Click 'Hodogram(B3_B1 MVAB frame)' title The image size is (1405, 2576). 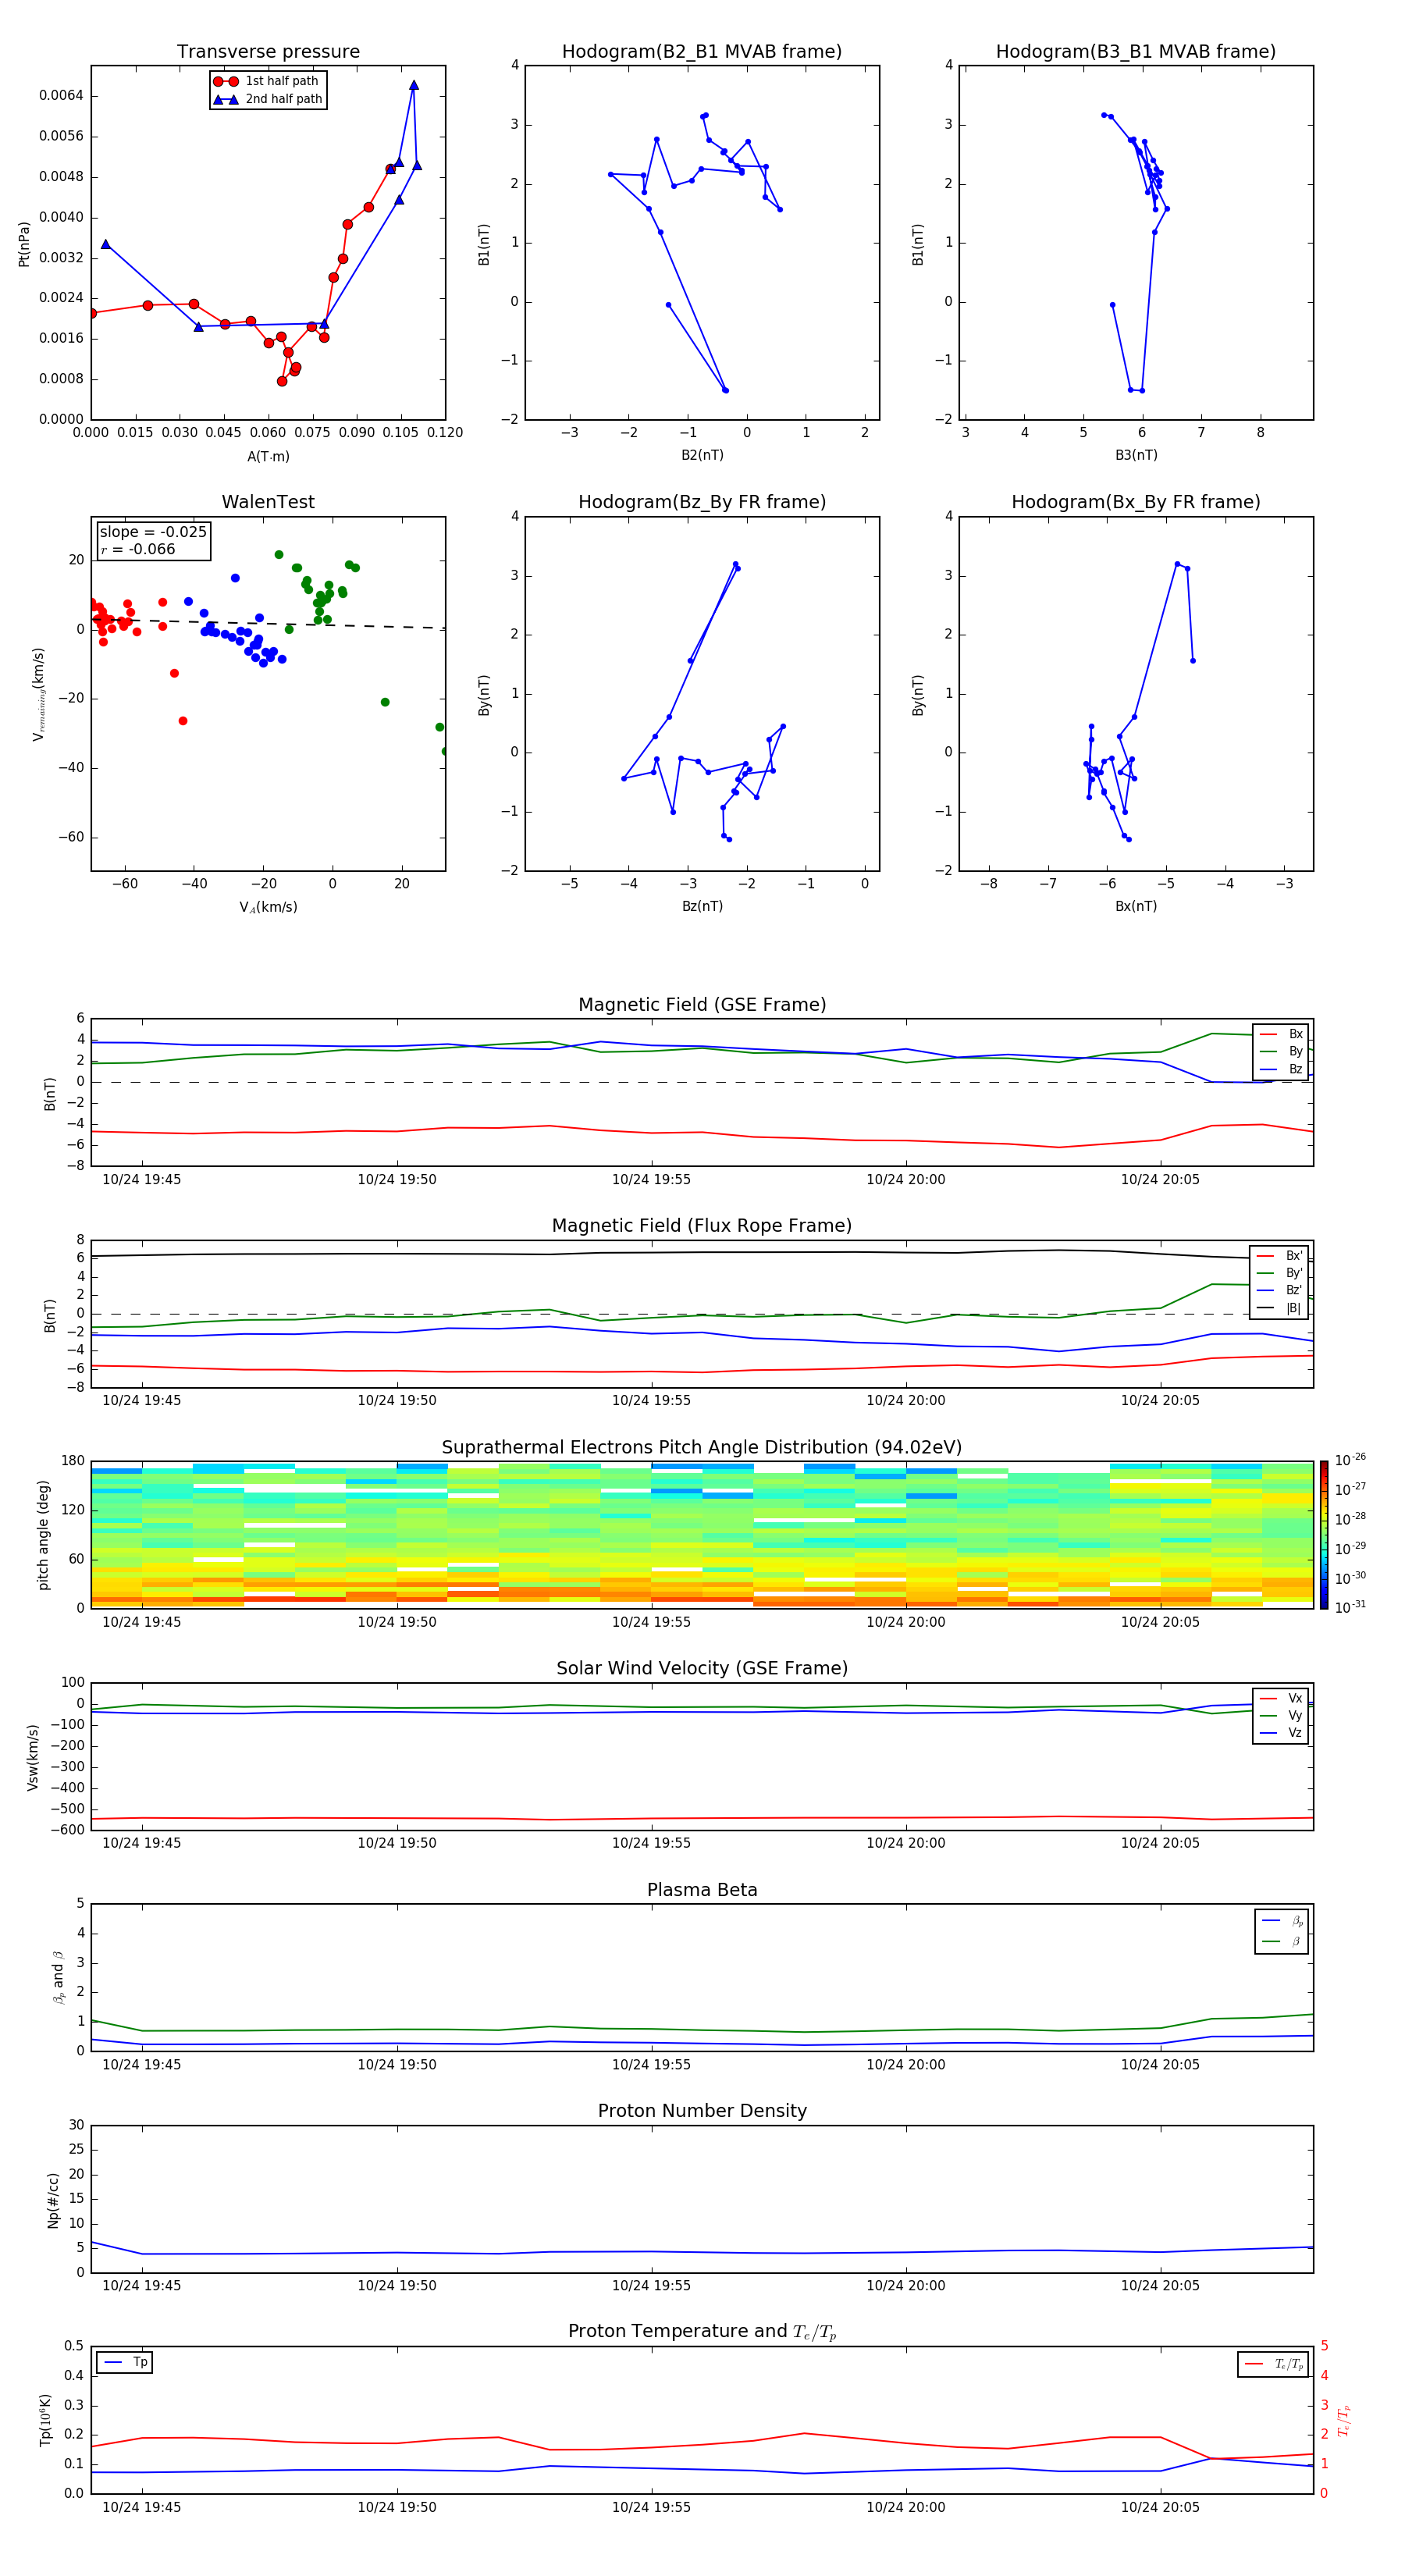click(1136, 52)
